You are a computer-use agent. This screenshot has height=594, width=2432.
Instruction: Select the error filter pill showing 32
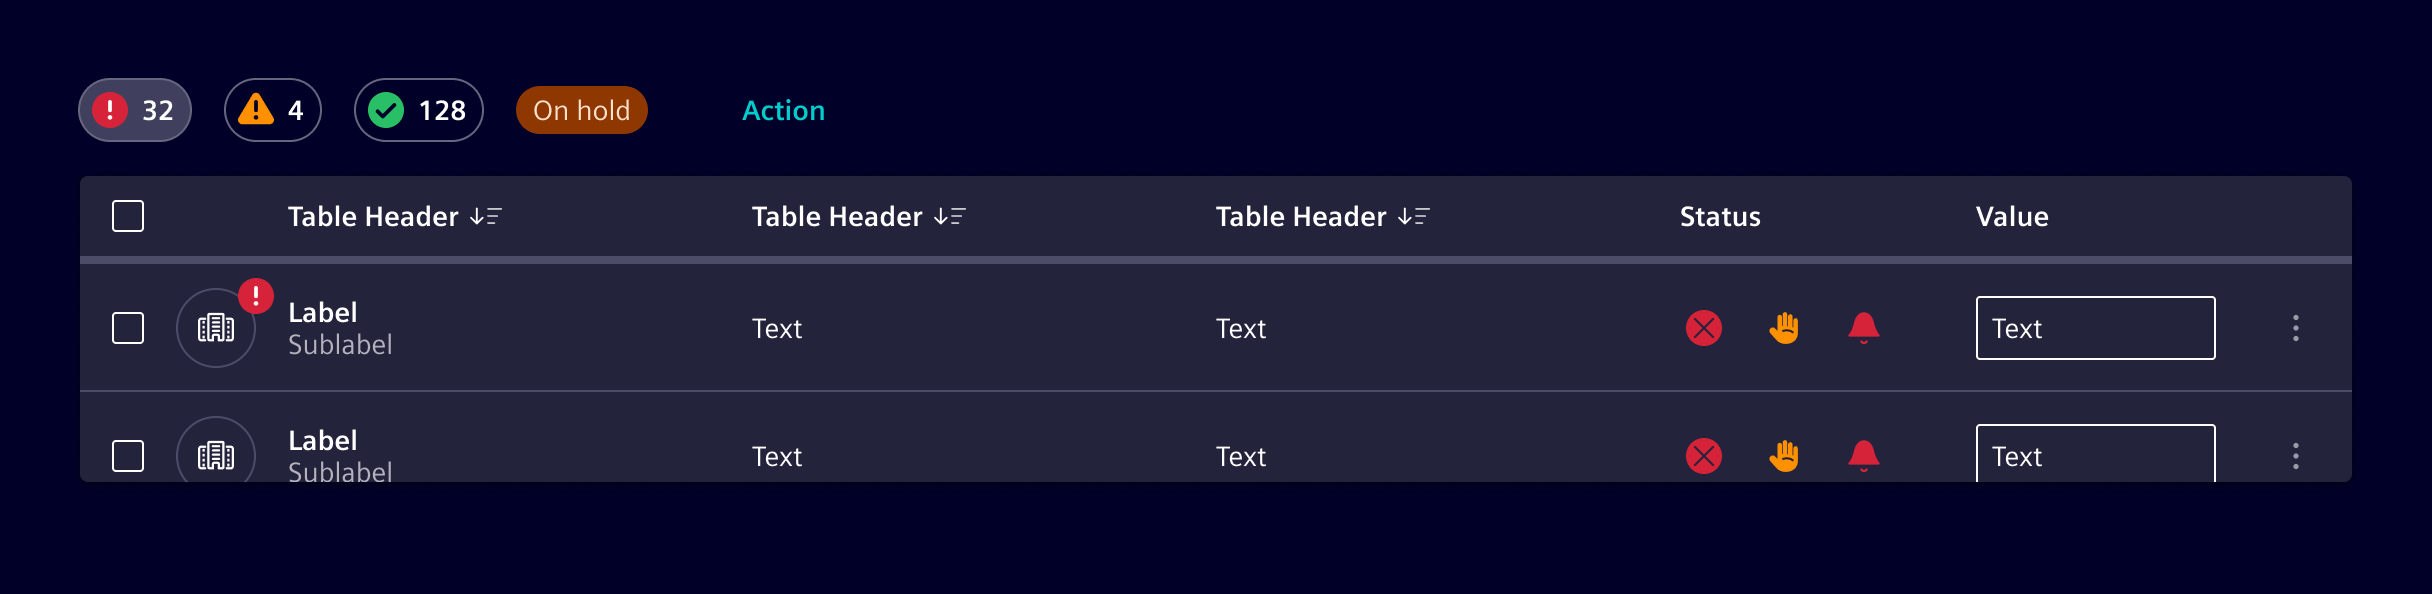135,110
